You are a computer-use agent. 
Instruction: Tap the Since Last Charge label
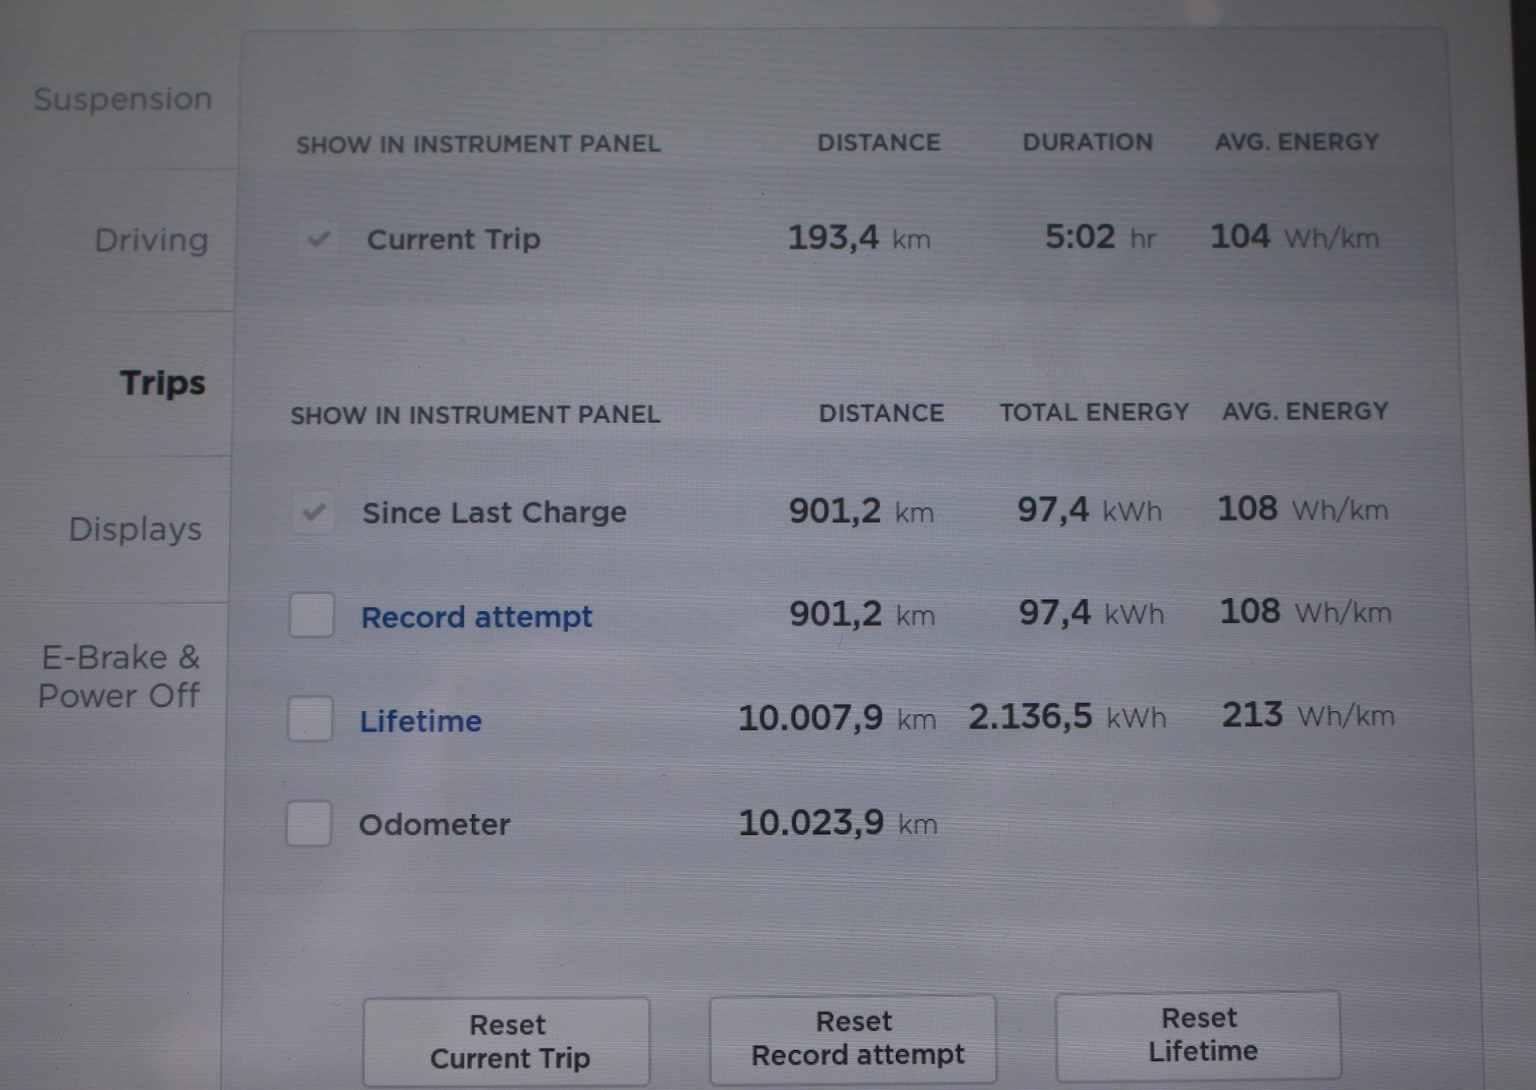[x=494, y=513]
